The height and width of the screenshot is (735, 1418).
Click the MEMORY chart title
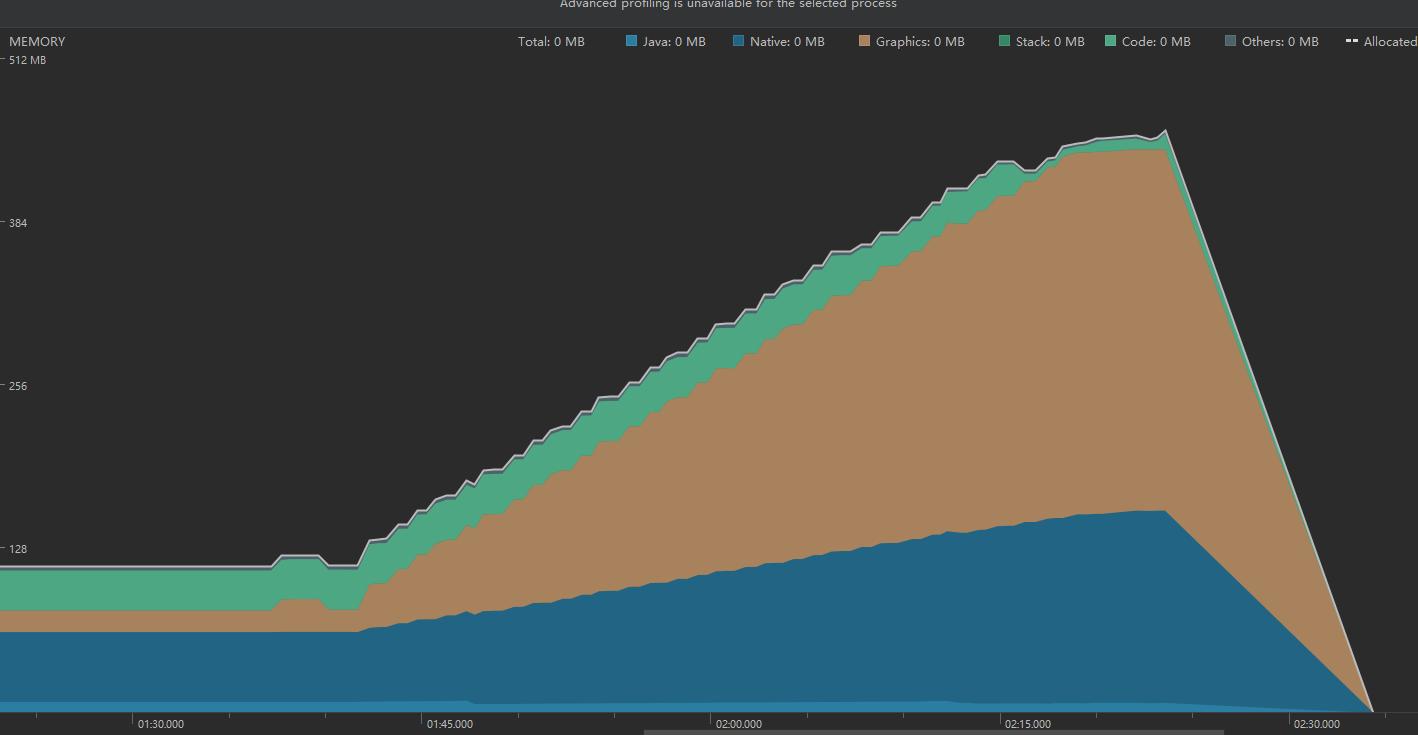point(37,42)
